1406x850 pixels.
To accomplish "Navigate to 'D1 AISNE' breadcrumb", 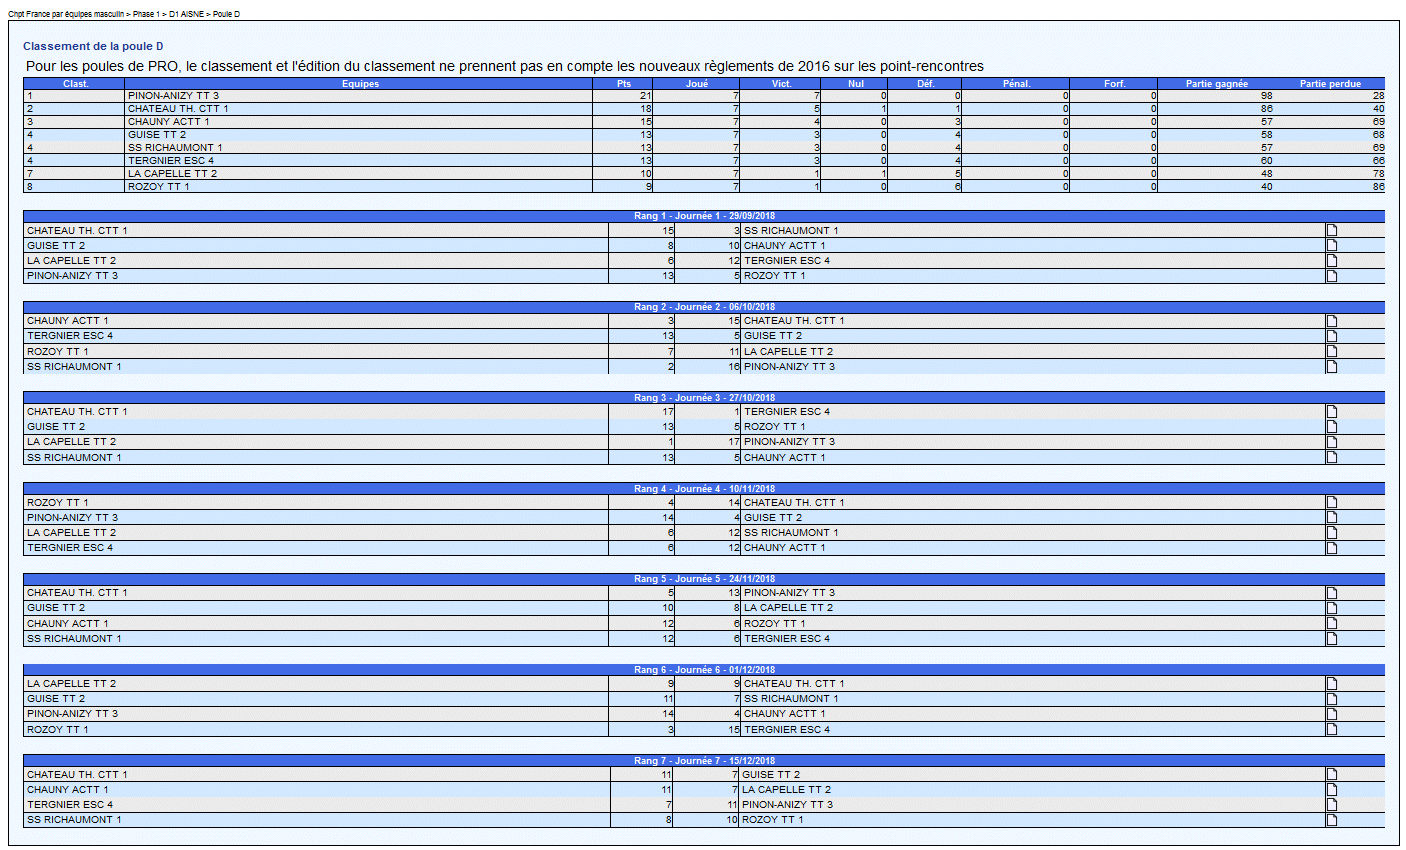I will coord(186,15).
